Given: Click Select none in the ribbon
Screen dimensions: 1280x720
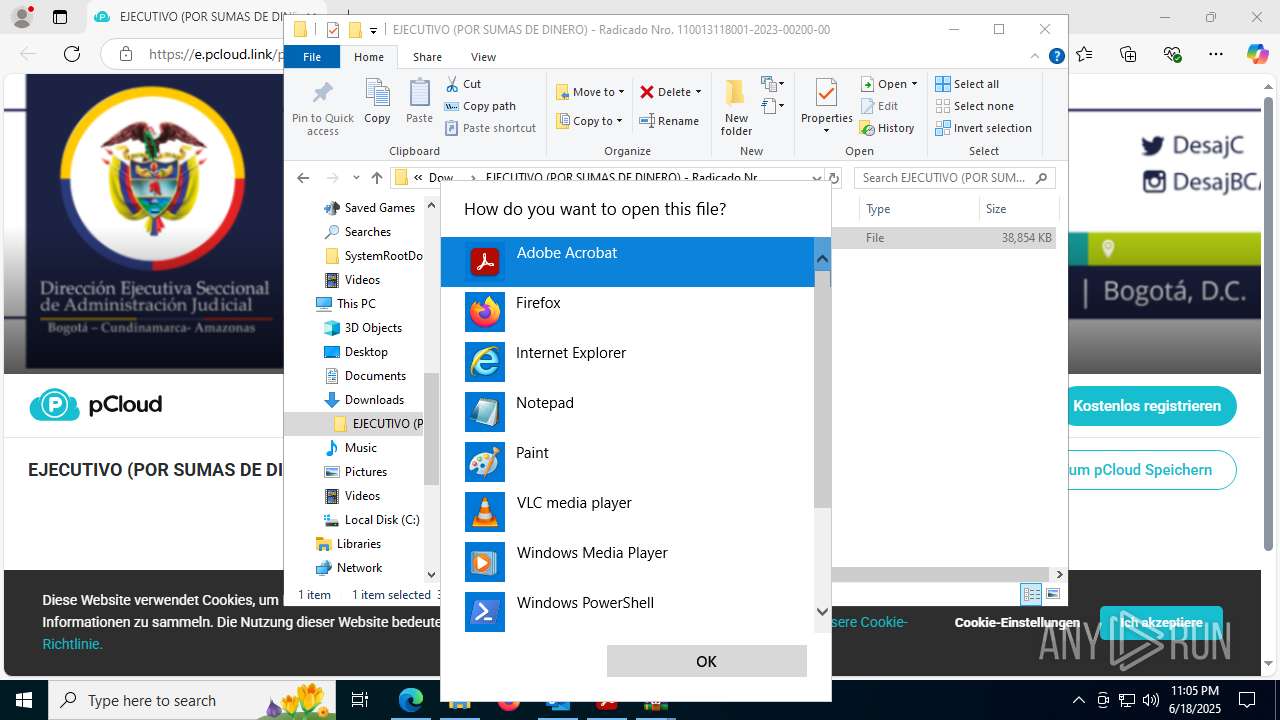Looking at the screenshot, I should (x=974, y=106).
